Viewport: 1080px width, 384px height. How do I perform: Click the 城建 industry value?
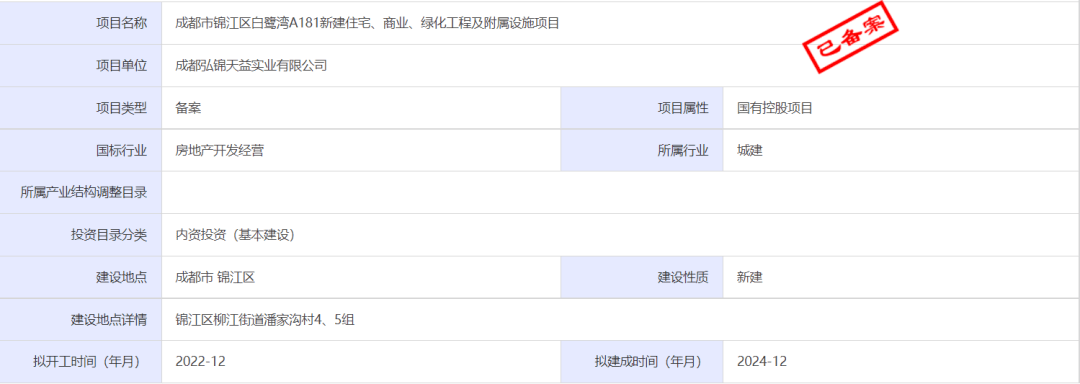click(749, 151)
